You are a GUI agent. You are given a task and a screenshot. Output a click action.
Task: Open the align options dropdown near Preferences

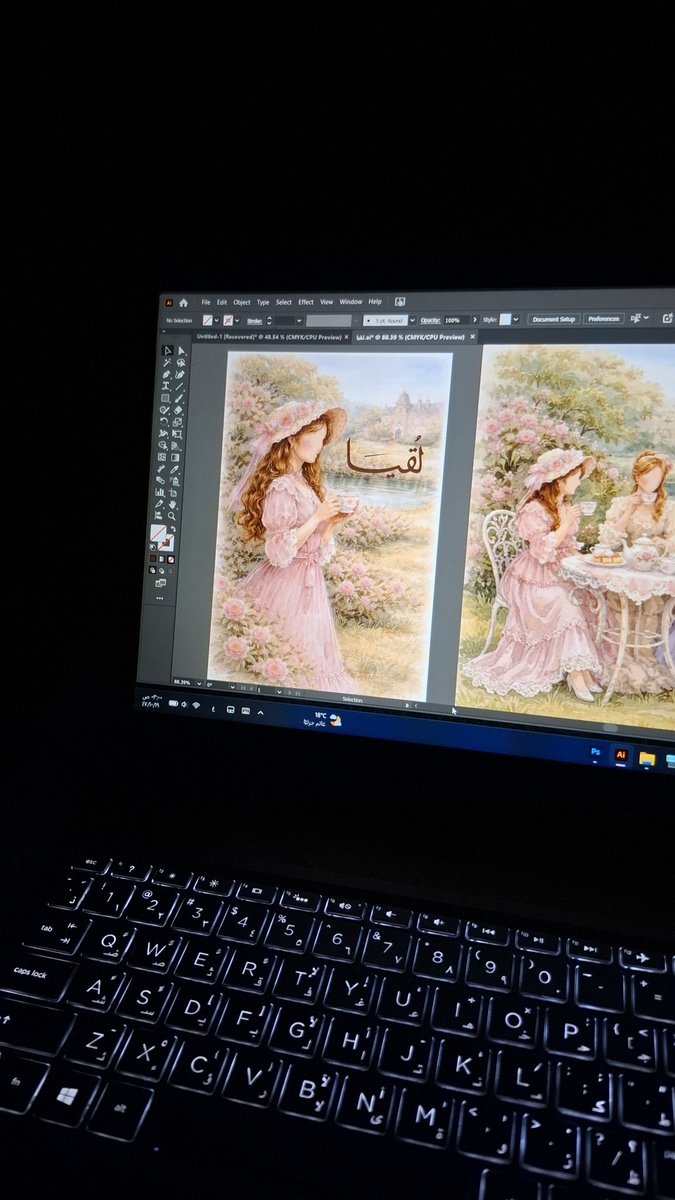646,318
